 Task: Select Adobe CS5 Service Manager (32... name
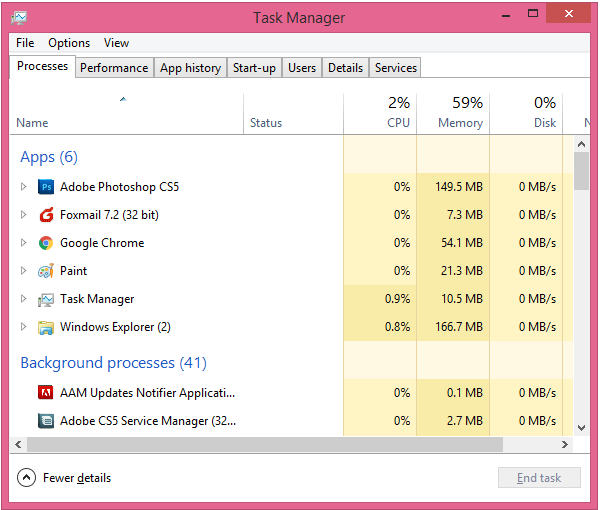point(148,421)
